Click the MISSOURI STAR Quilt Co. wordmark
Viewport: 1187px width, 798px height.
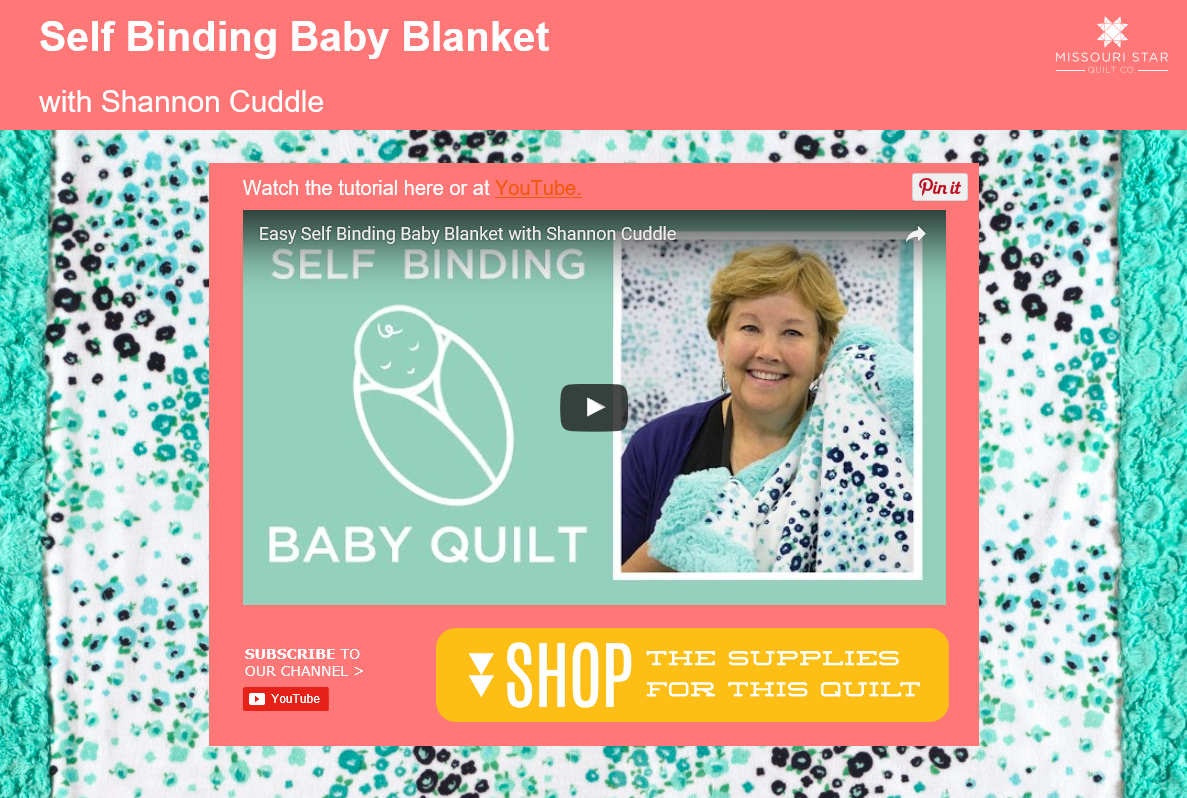coord(1112,62)
